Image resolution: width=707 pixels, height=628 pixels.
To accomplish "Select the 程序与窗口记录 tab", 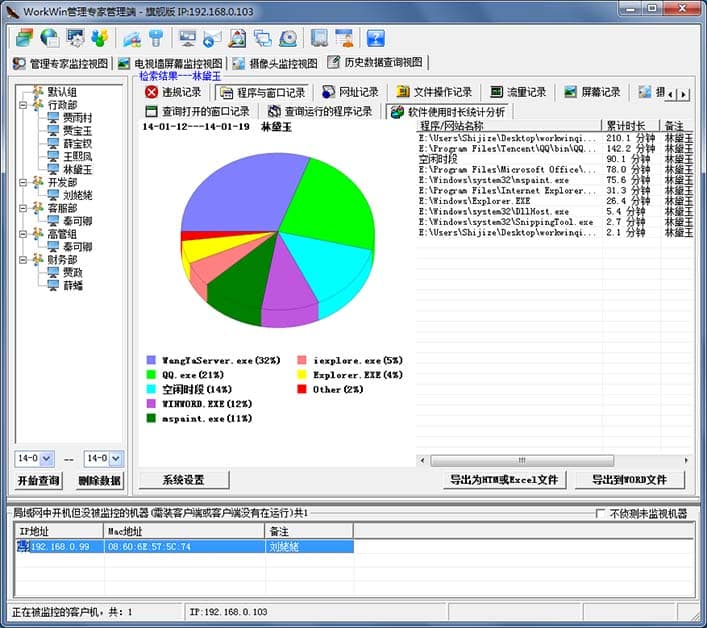I will [x=262, y=93].
